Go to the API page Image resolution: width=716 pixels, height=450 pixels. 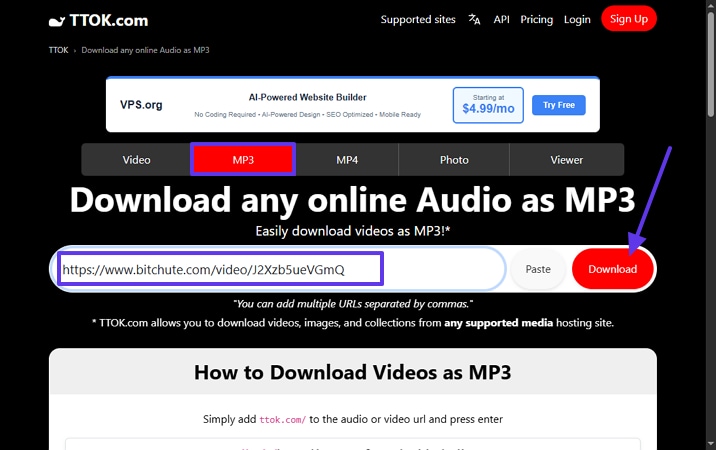(x=501, y=19)
